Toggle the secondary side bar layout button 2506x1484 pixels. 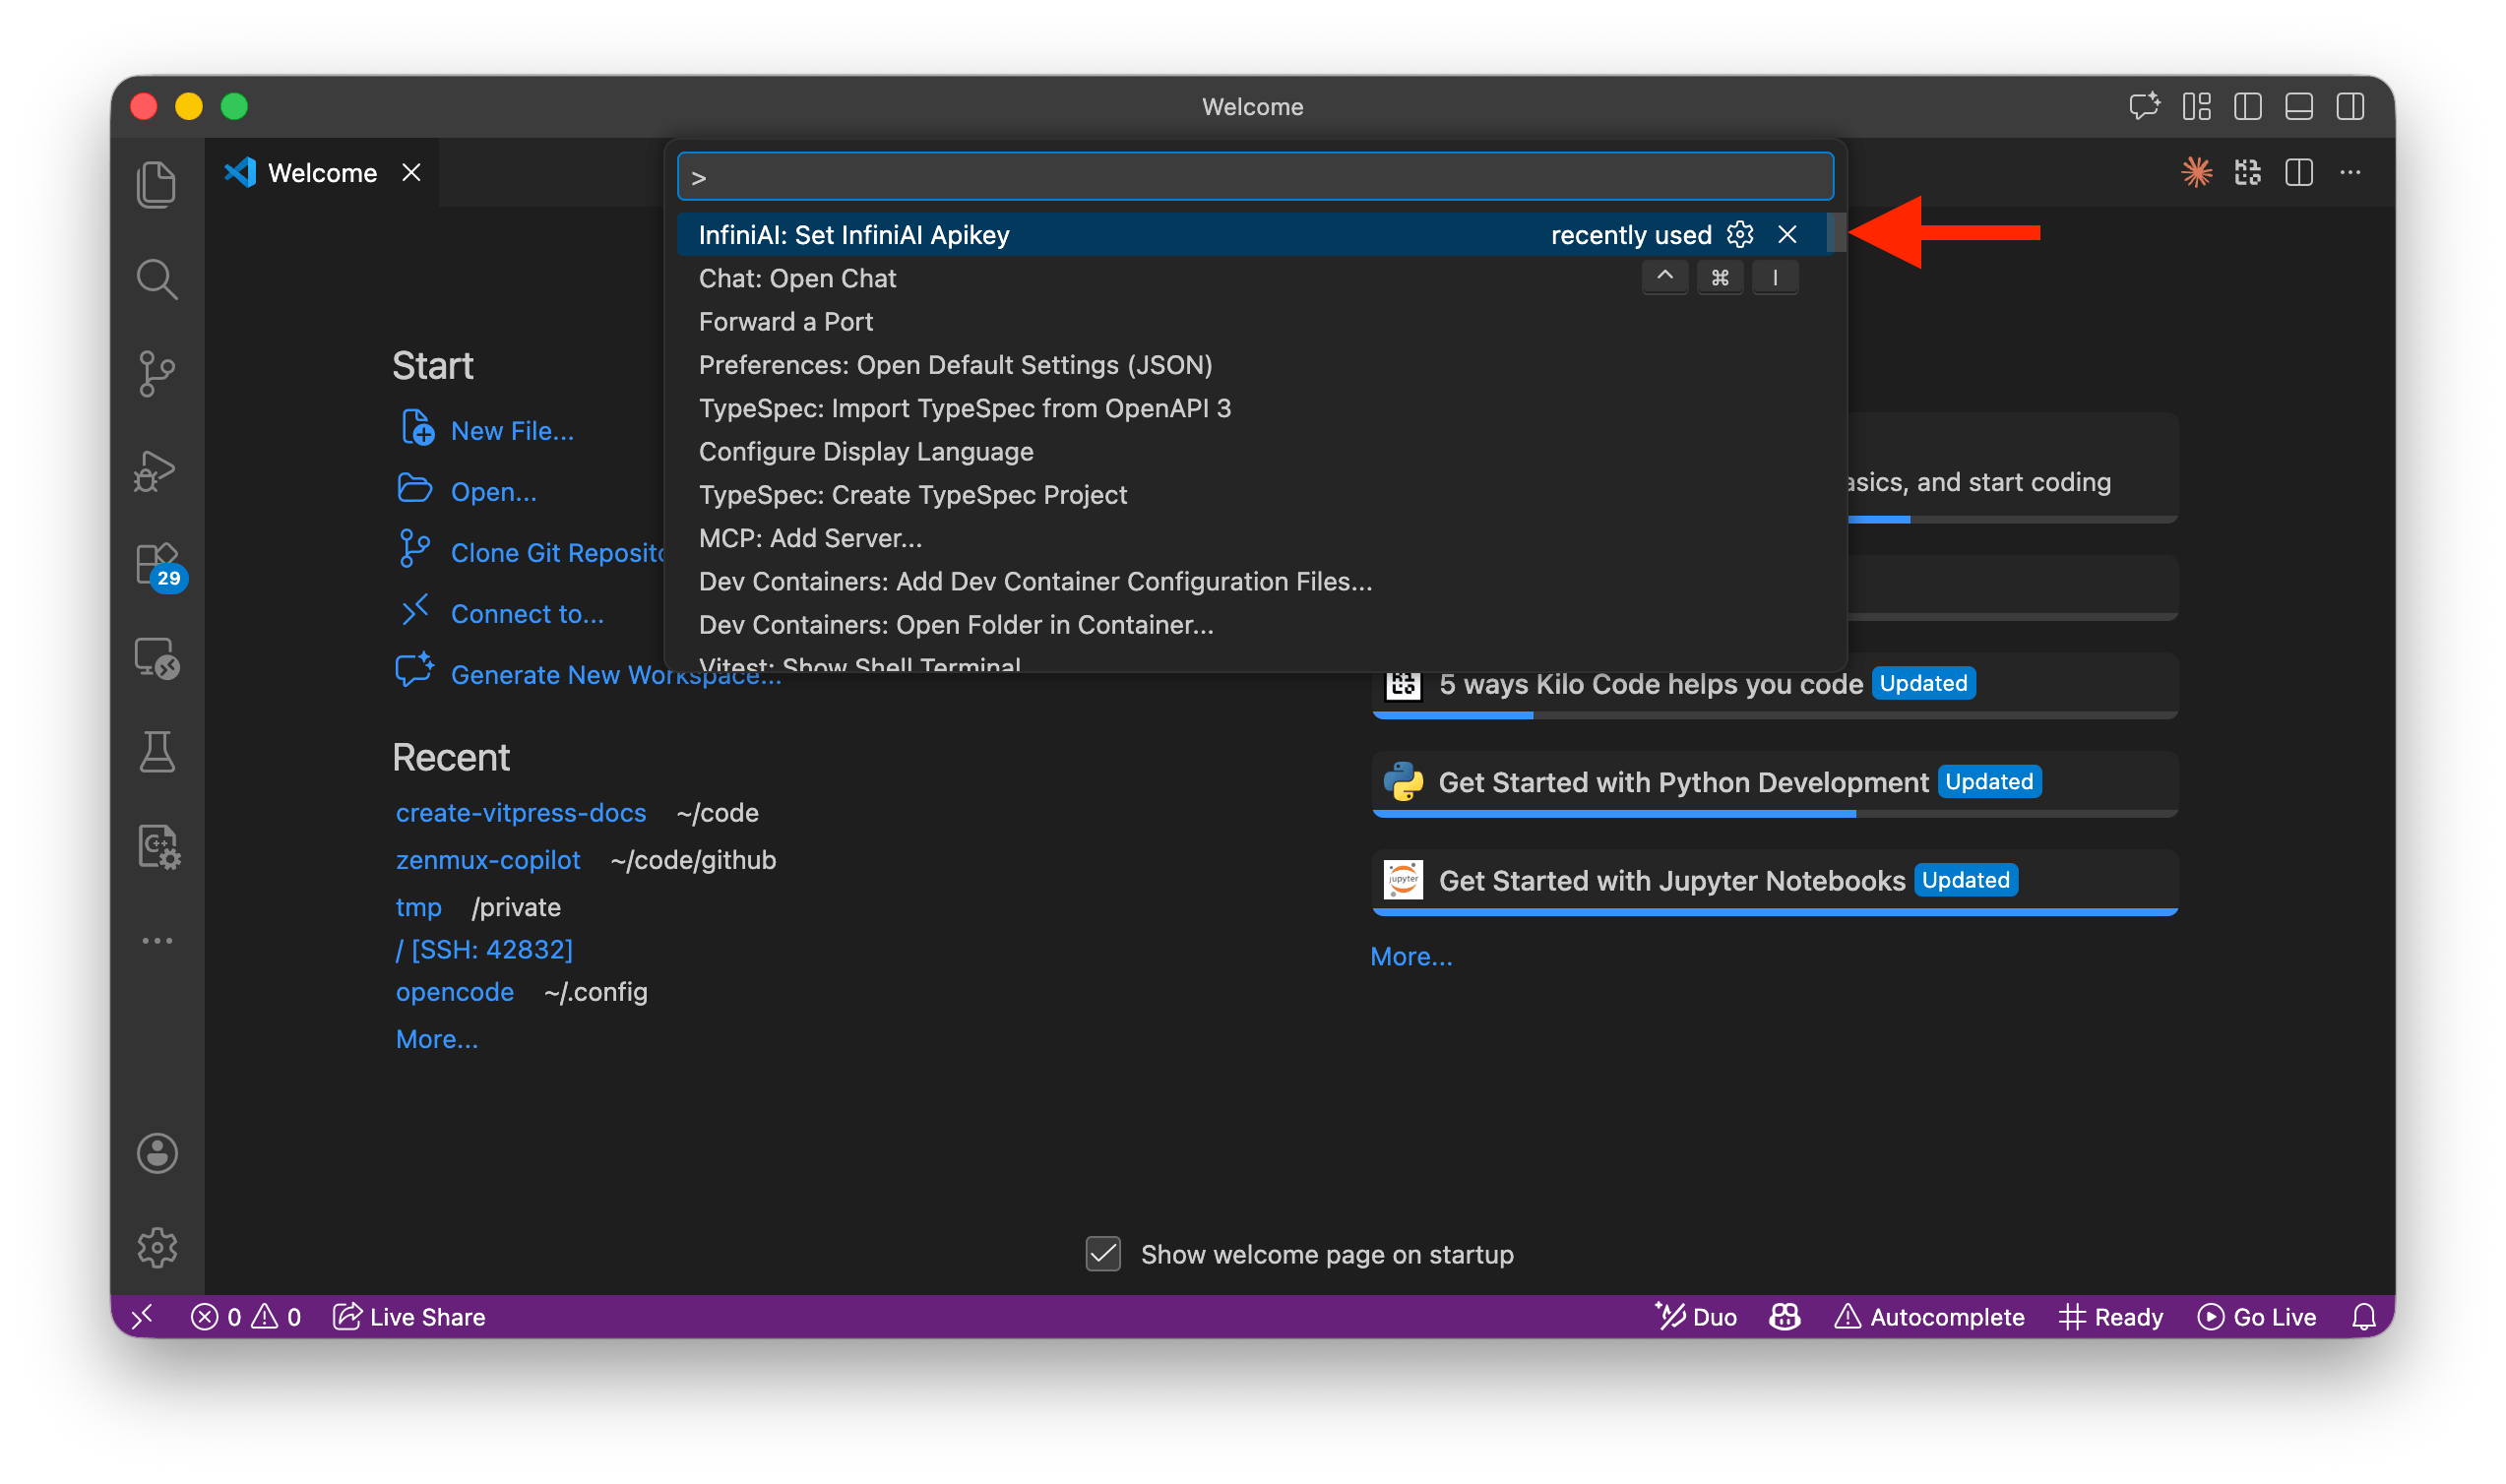tap(2350, 106)
